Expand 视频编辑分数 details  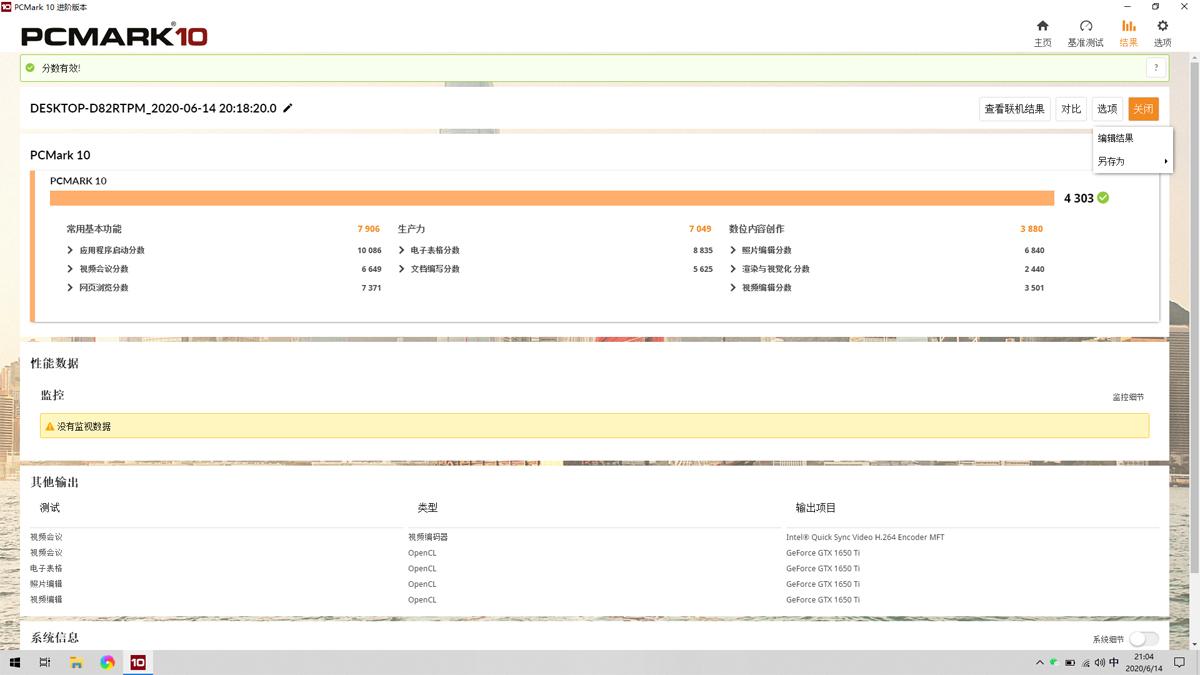pos(733,288)
